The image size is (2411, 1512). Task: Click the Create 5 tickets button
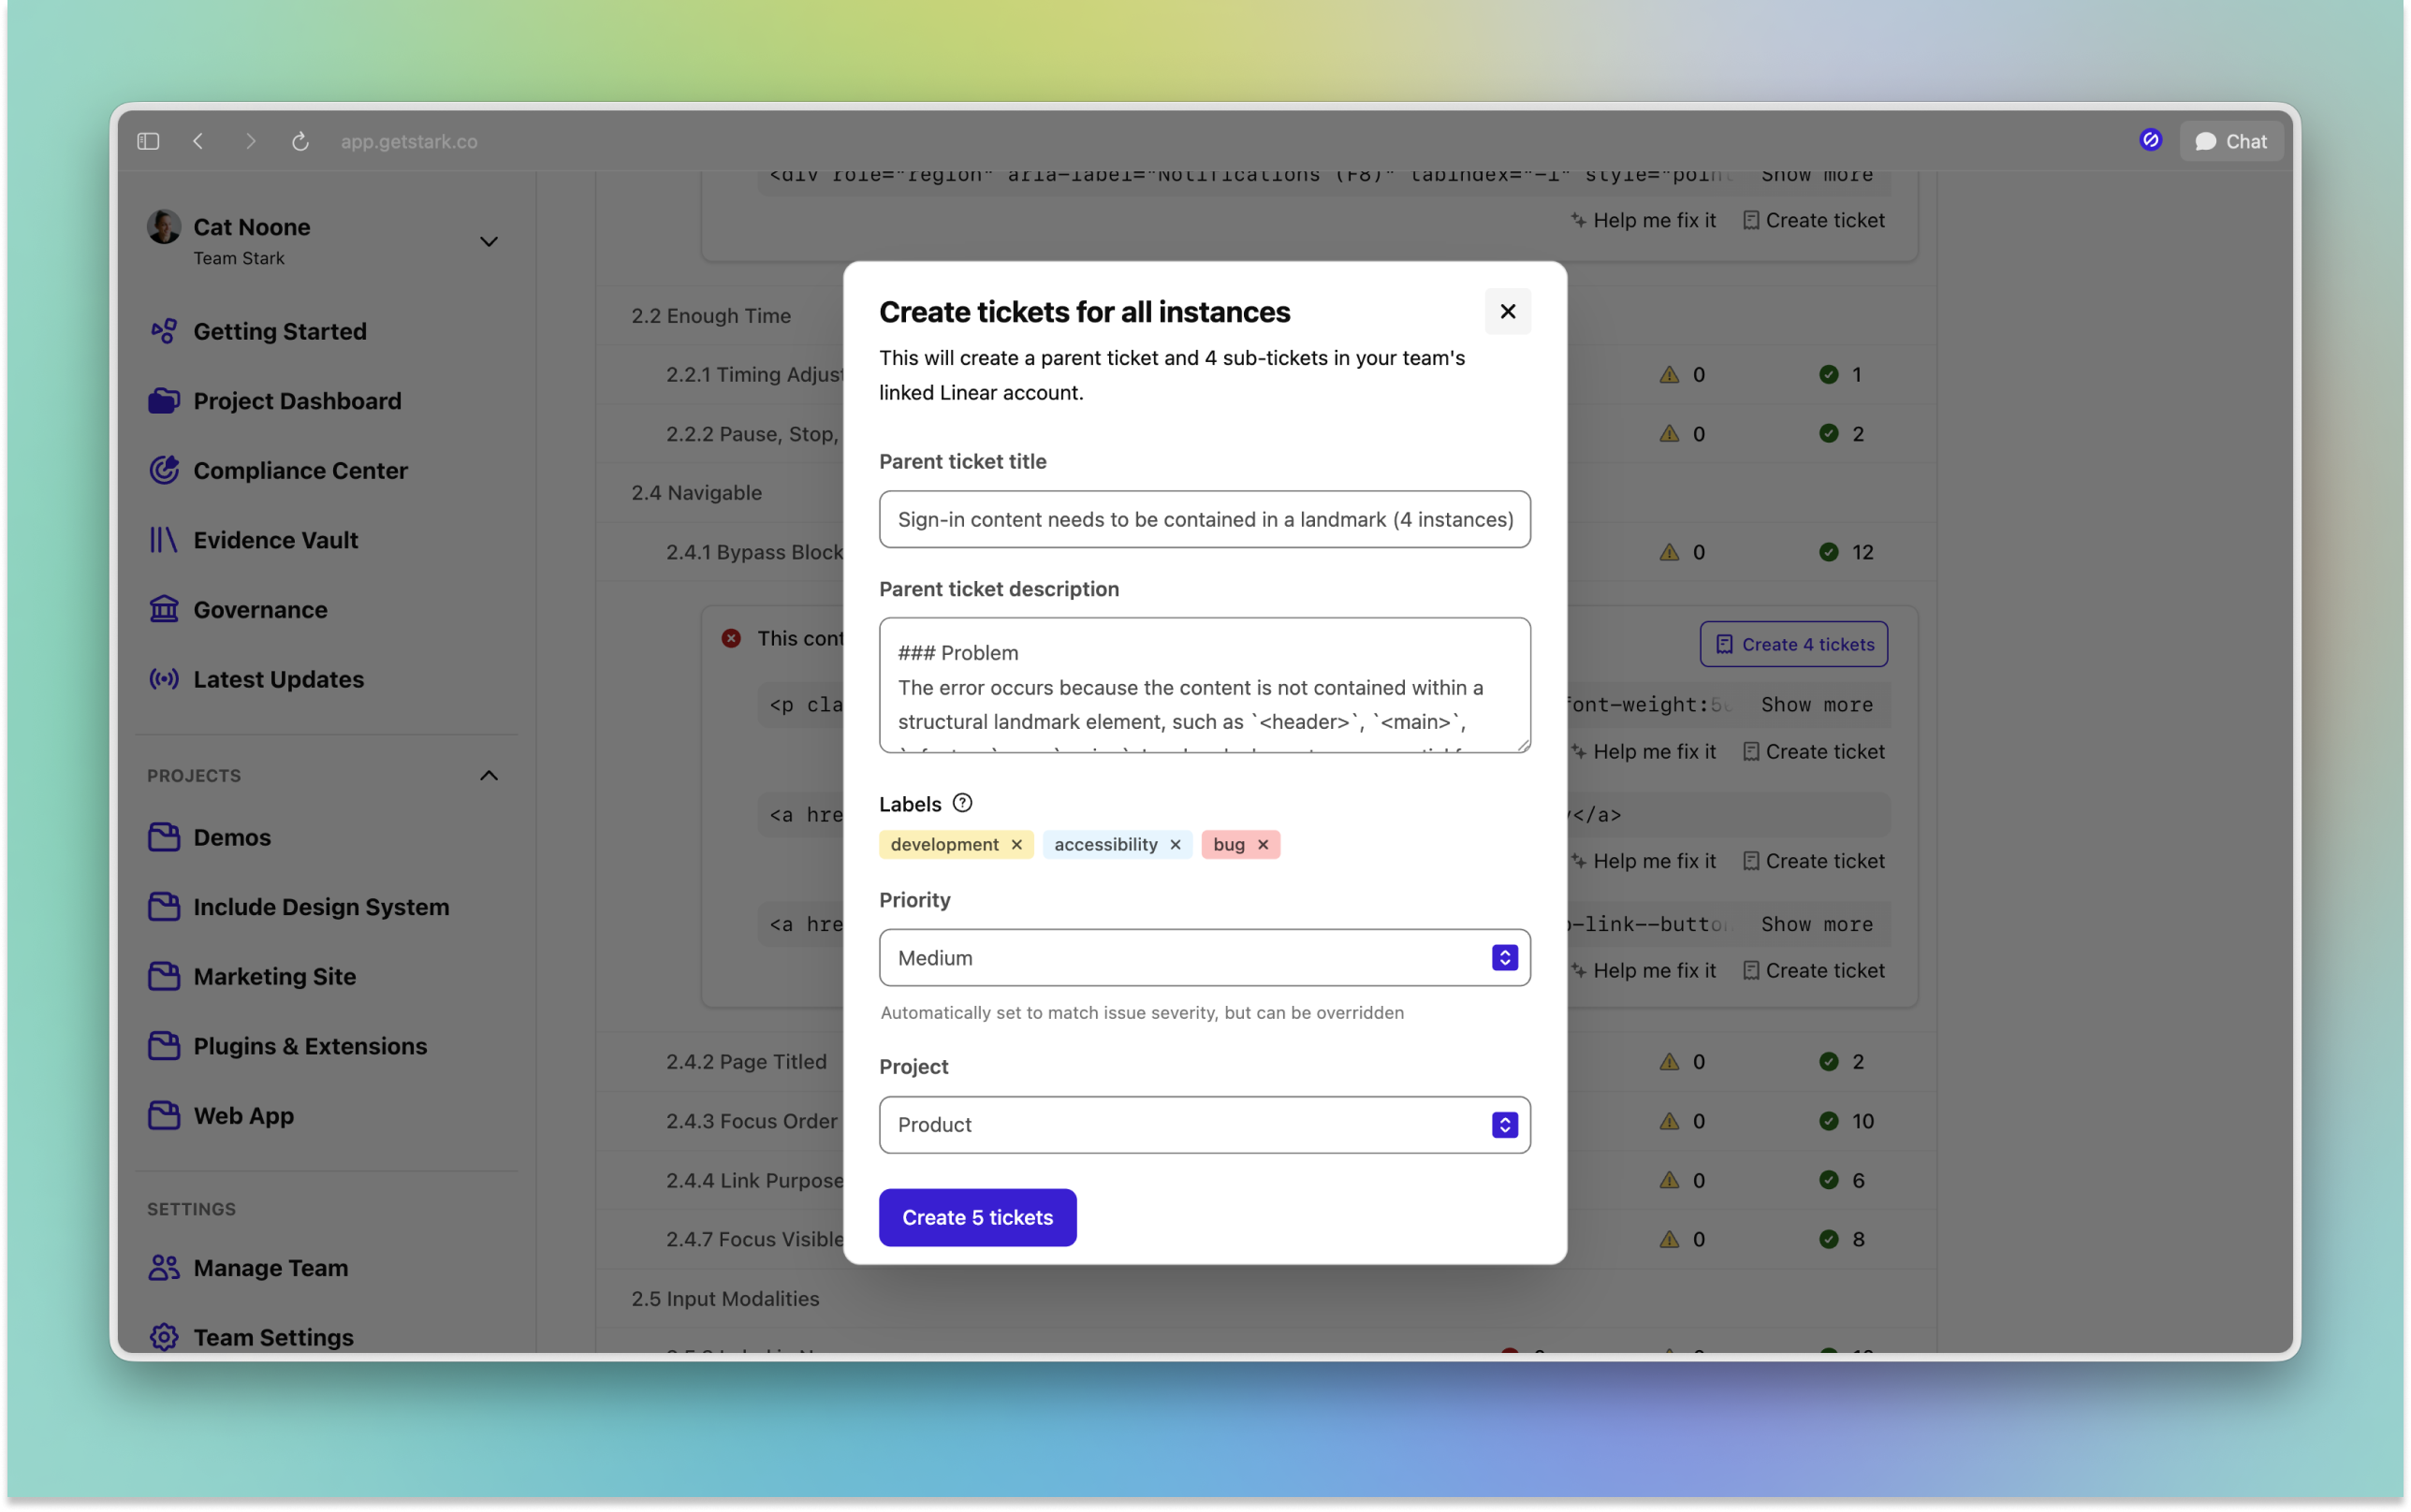[977, 1218]
